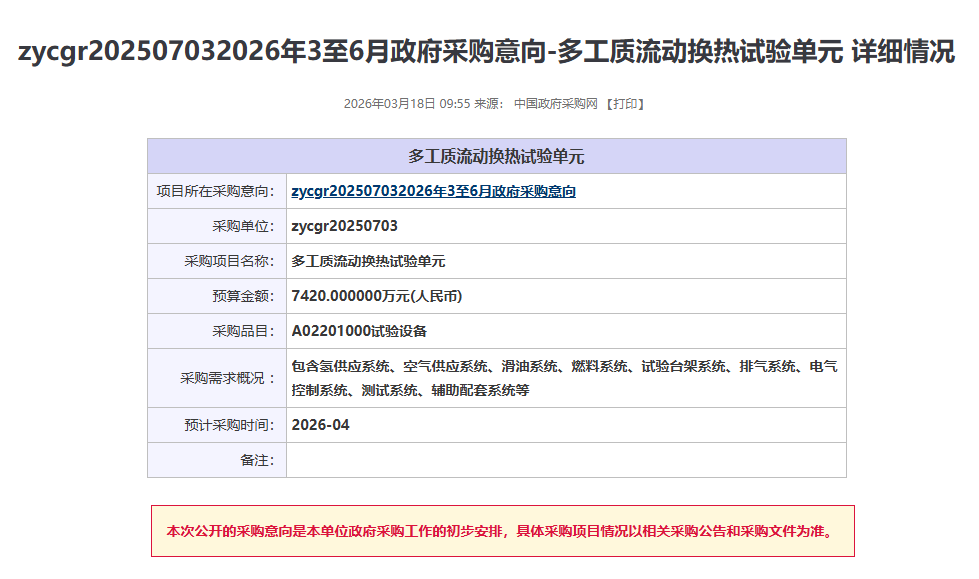Click the page title heading
Viewport: 979px width, 579px height.
click(x=487, y=52)
